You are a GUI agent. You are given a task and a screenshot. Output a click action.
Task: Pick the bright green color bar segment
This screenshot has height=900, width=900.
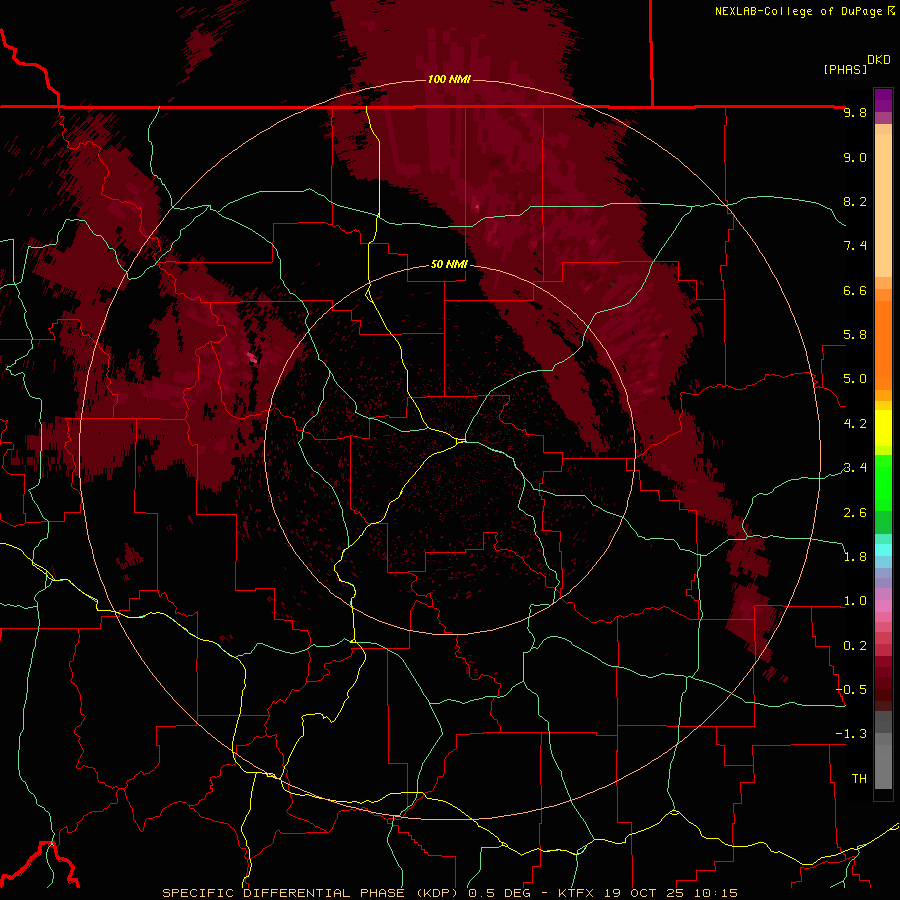(883, 482)
